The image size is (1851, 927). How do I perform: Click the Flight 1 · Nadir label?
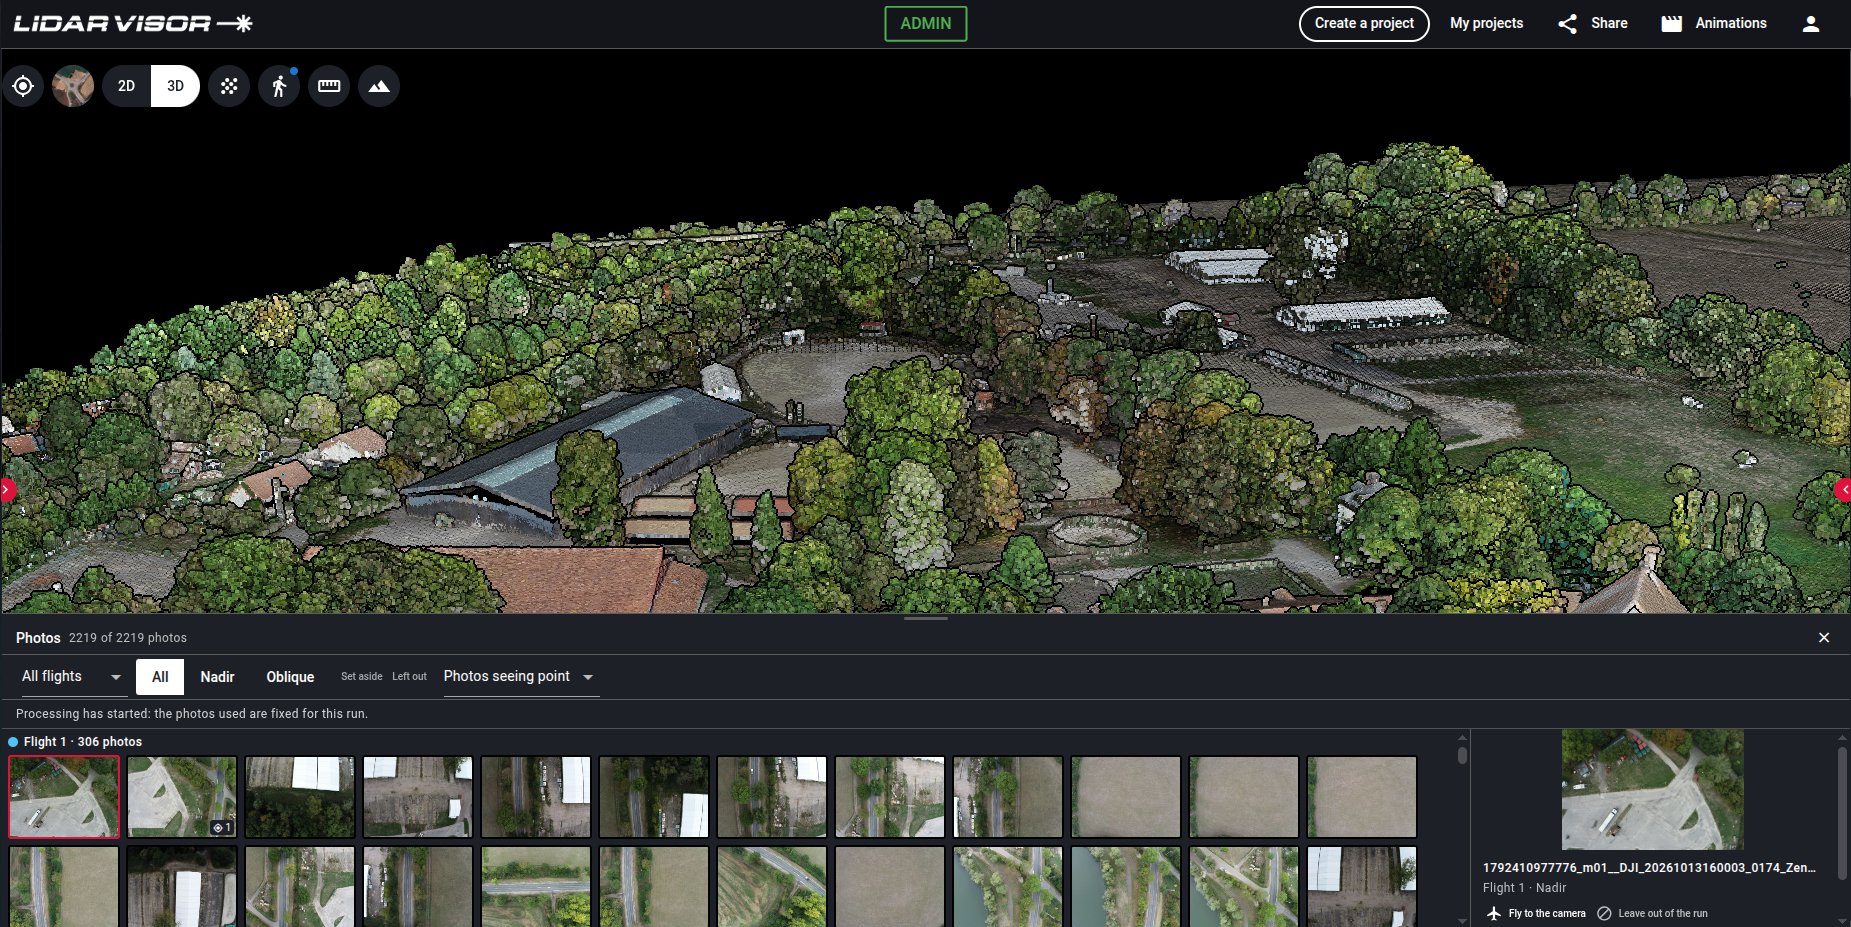click(x=1524, y=888)
